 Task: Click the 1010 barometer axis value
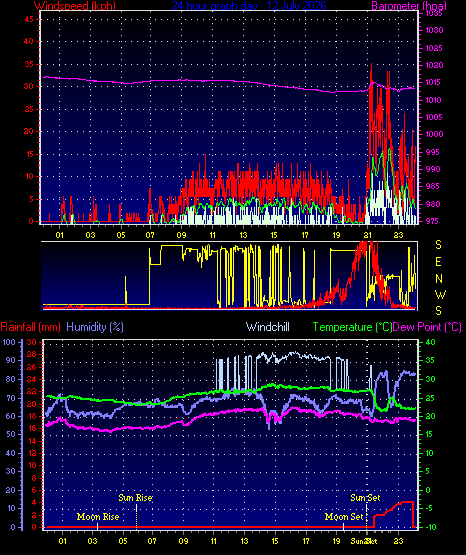click(x=434, y=100)
